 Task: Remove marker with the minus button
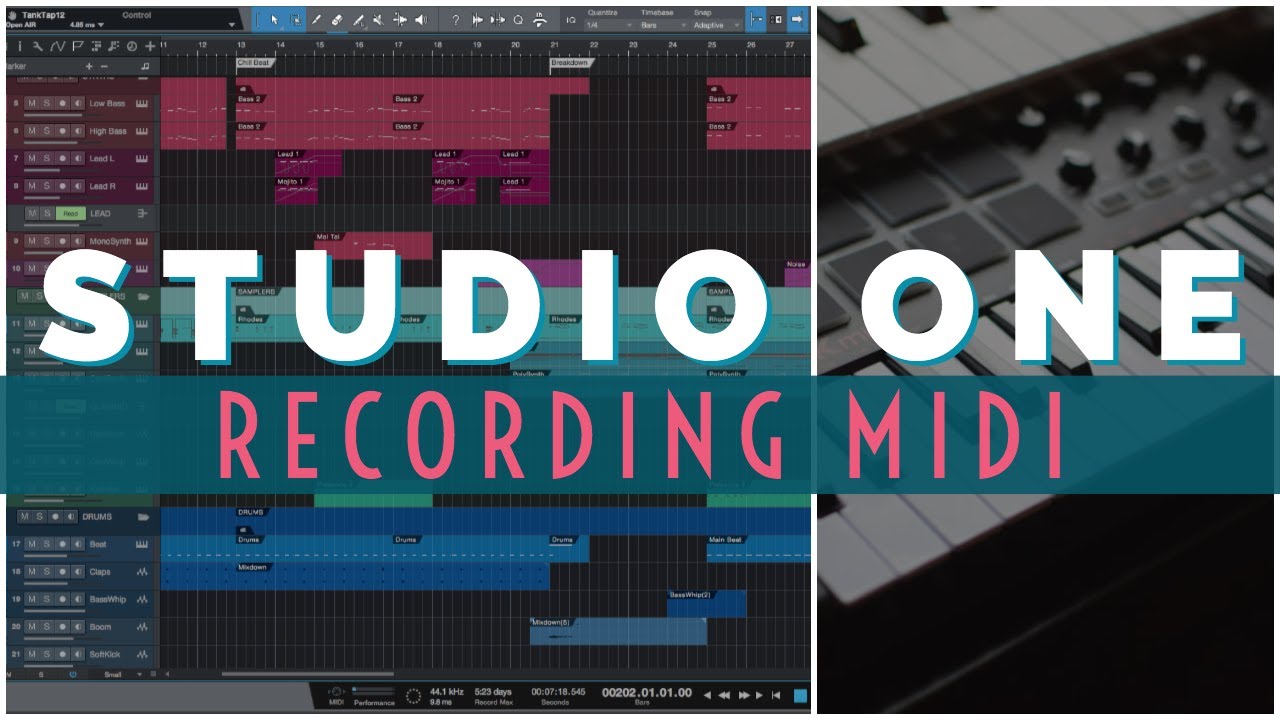click(x=104, y=66)
